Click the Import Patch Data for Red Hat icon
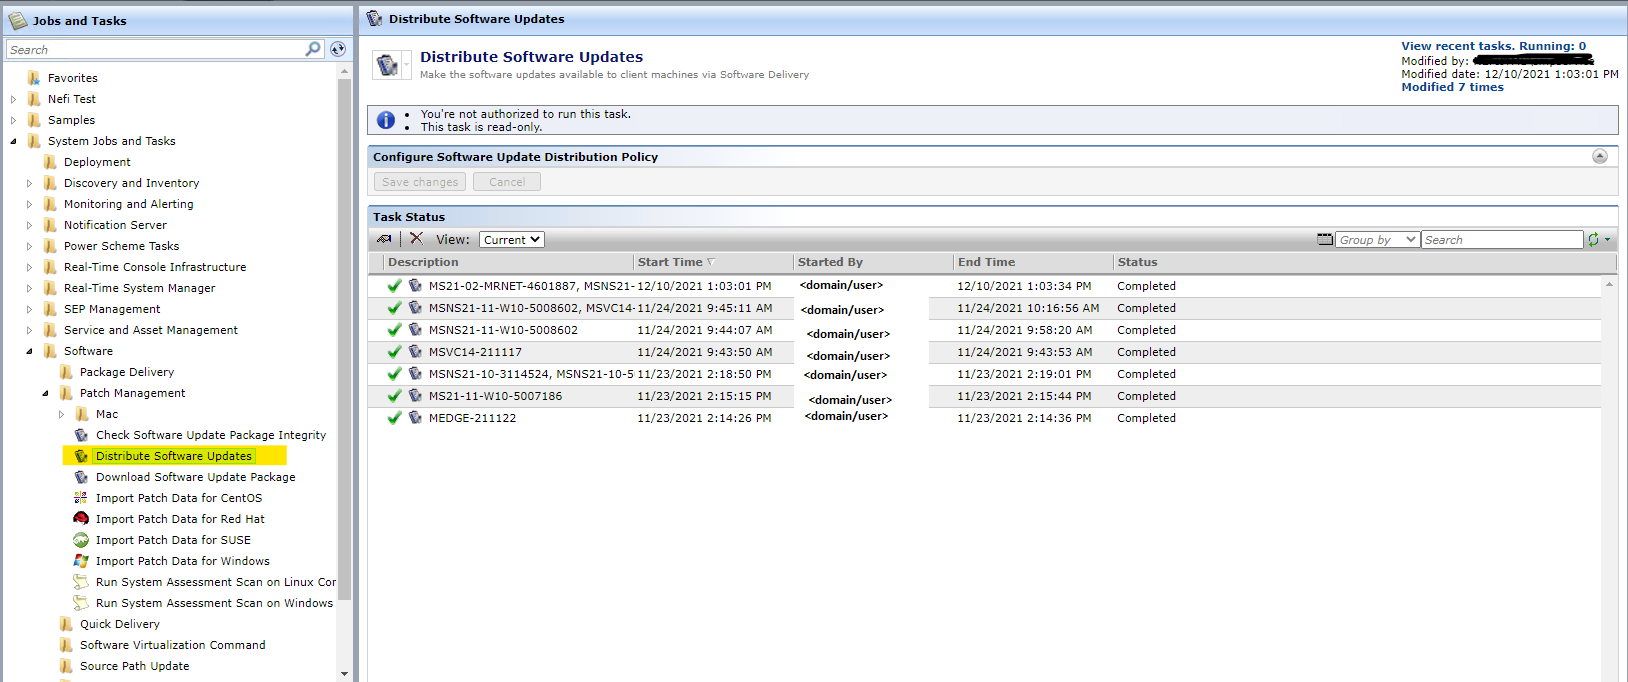Screen dimensions: 1628x682 tap(81, 519)
